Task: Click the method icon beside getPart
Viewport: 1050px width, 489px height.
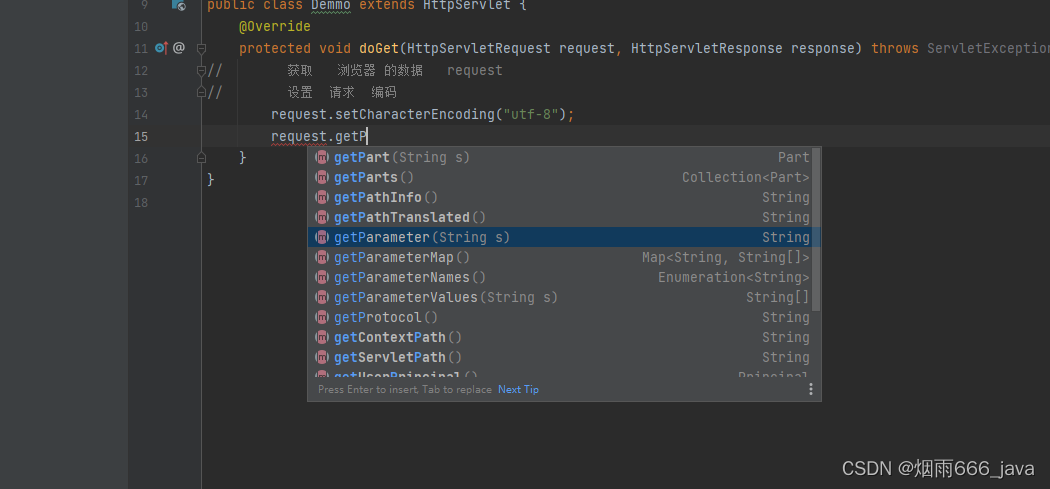Action: [x=322, y=157]
